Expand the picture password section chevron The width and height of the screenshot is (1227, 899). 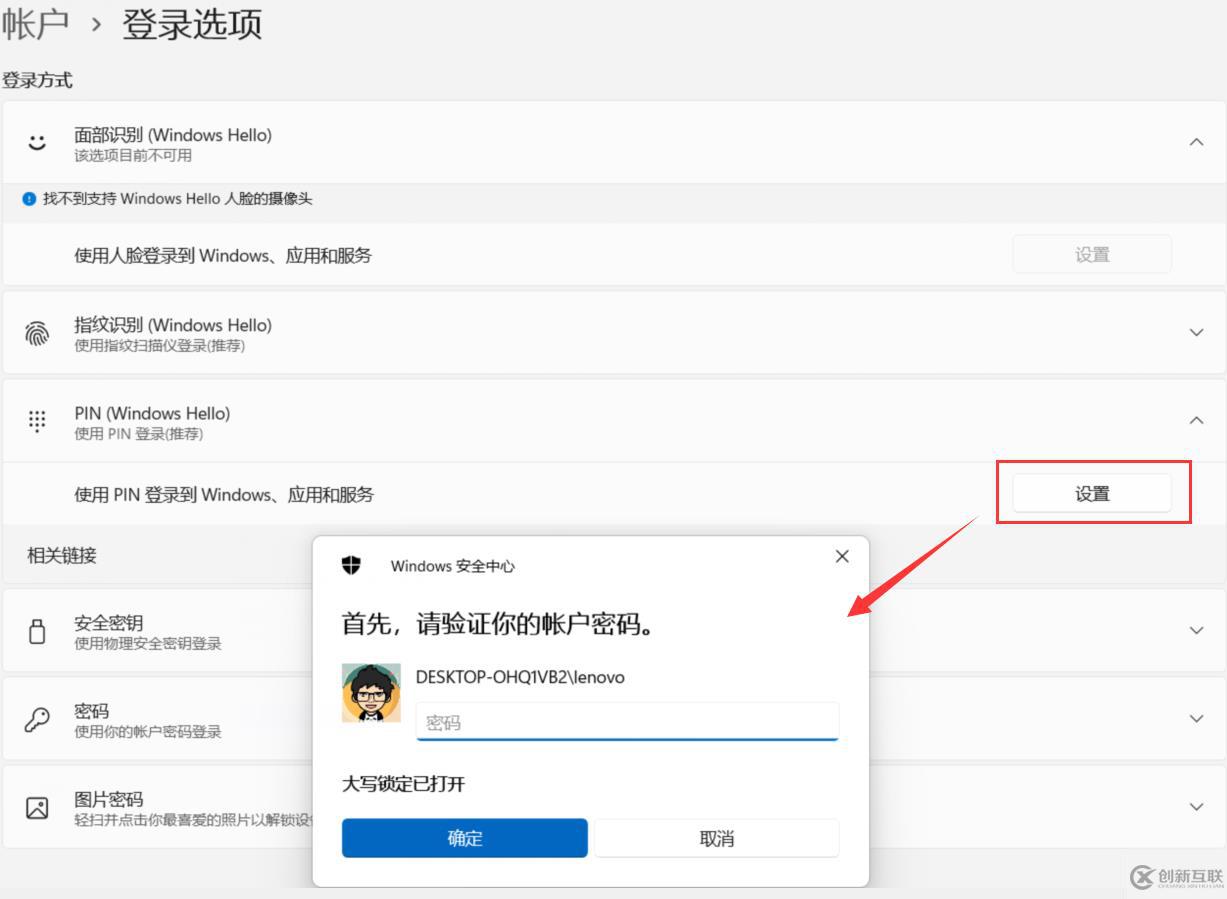1196,807
